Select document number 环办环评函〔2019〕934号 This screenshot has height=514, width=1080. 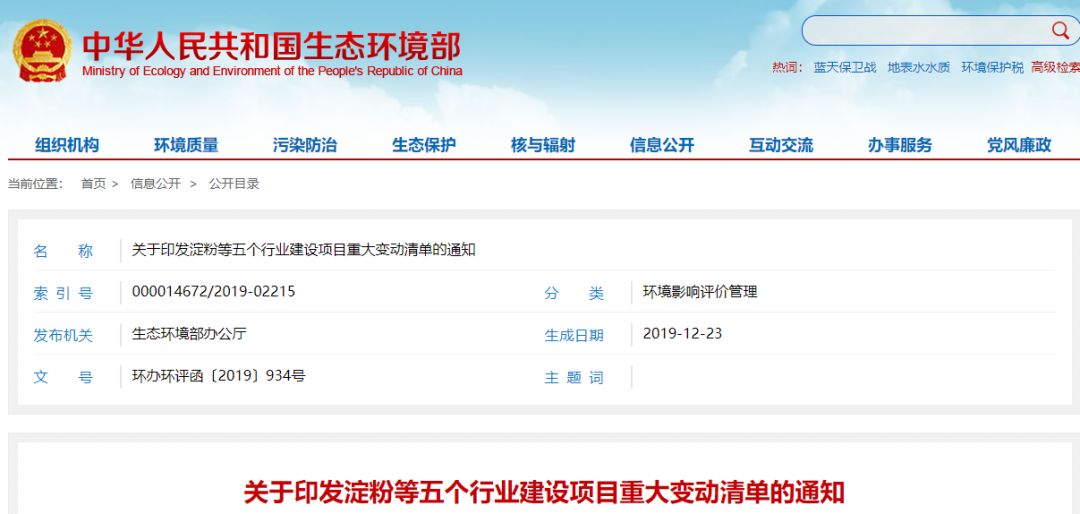(x=218, y=376)
